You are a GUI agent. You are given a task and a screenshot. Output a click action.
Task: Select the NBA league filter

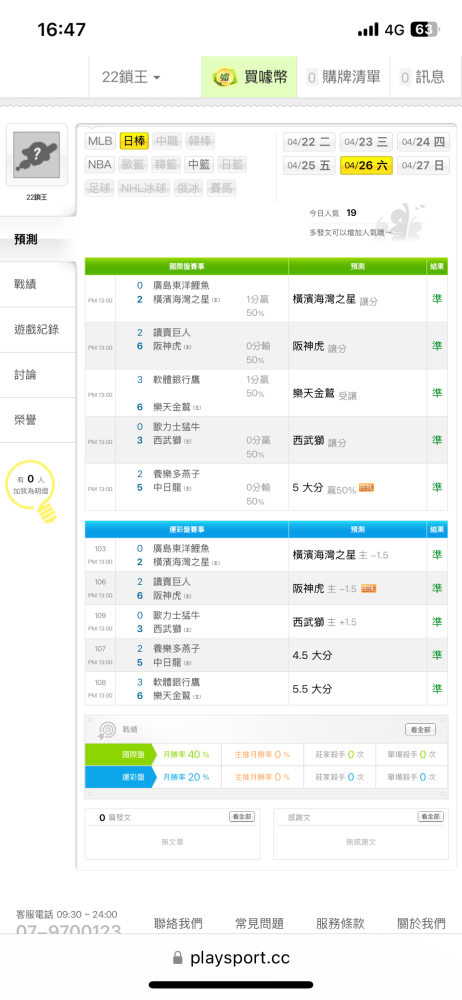(100, 165)
